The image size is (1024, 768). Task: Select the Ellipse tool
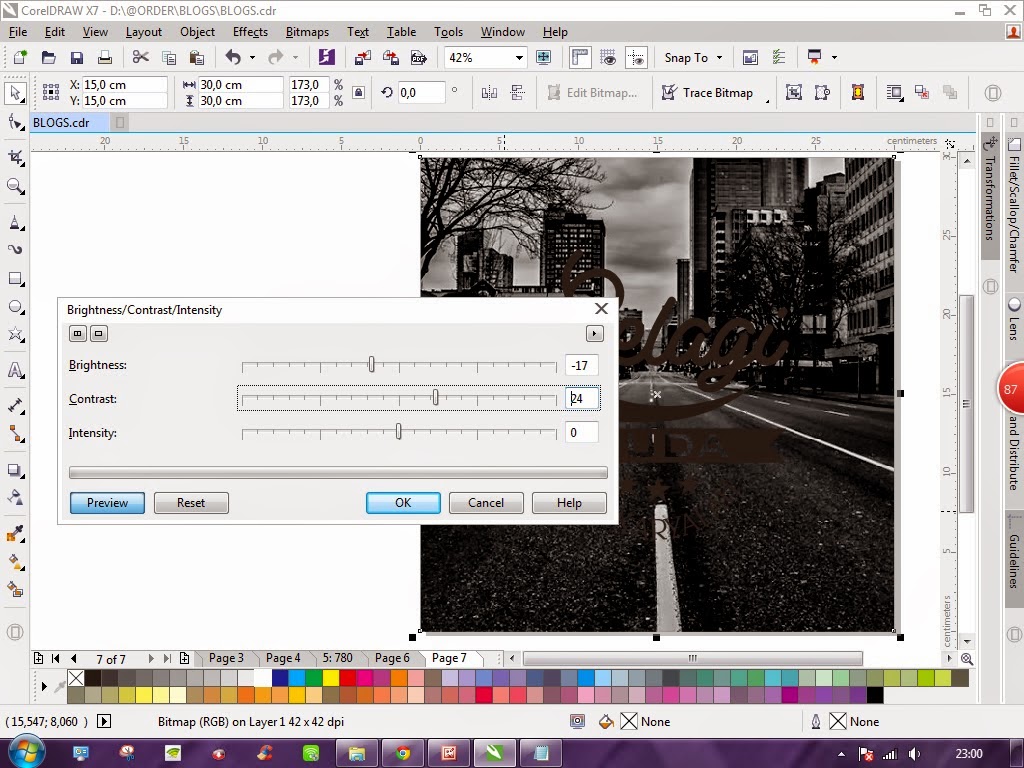click(14, 308)
